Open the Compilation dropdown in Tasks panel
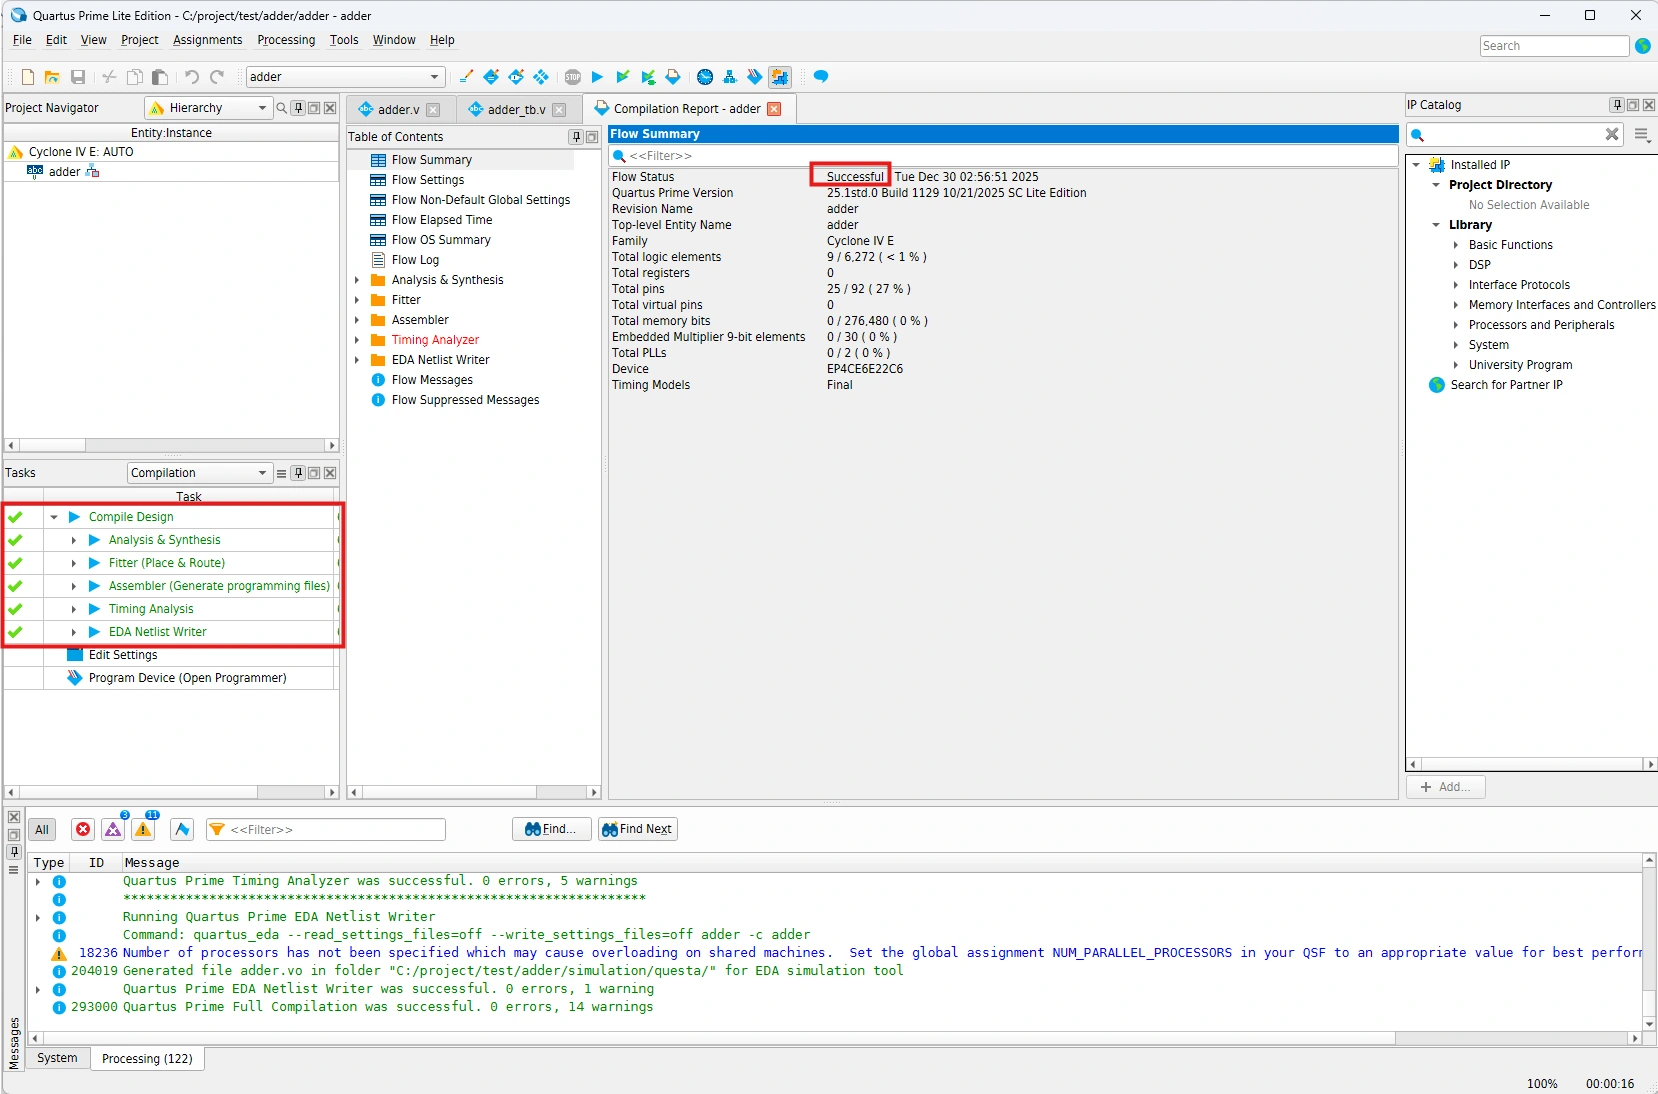Image resolution: width=1658 pixels, height=1094 pixels. [199, 473]
